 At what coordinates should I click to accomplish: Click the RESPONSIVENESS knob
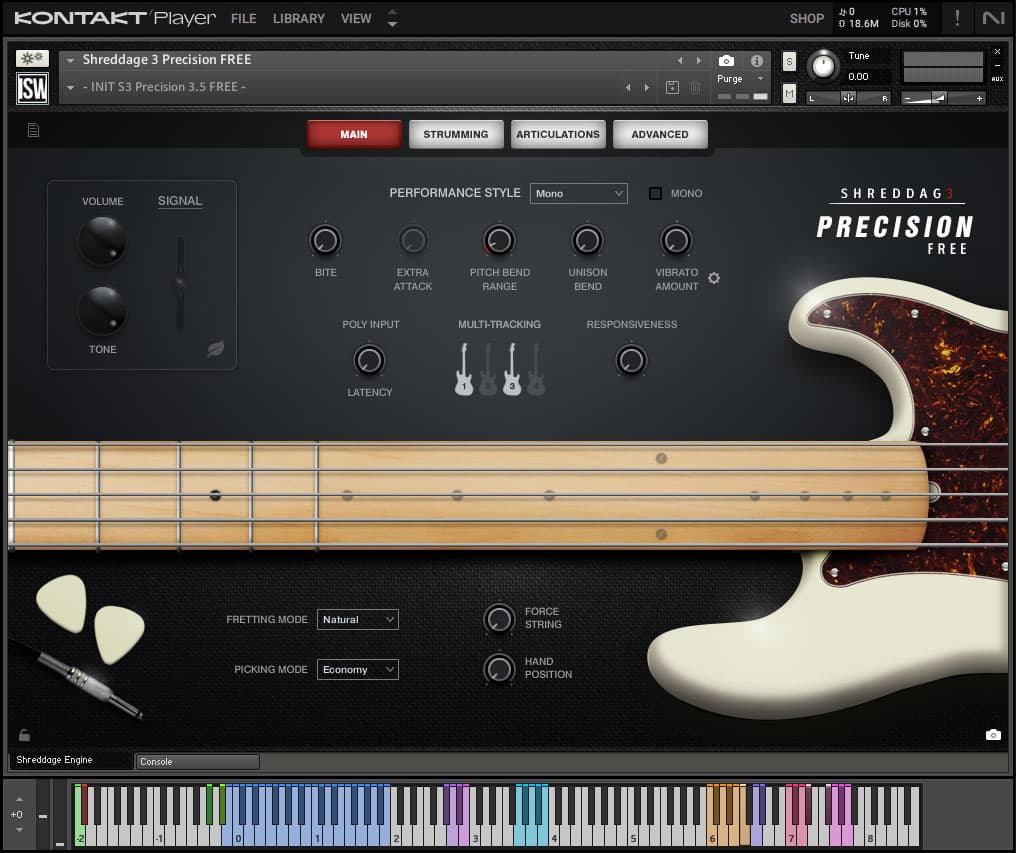(x=631, y=360)
